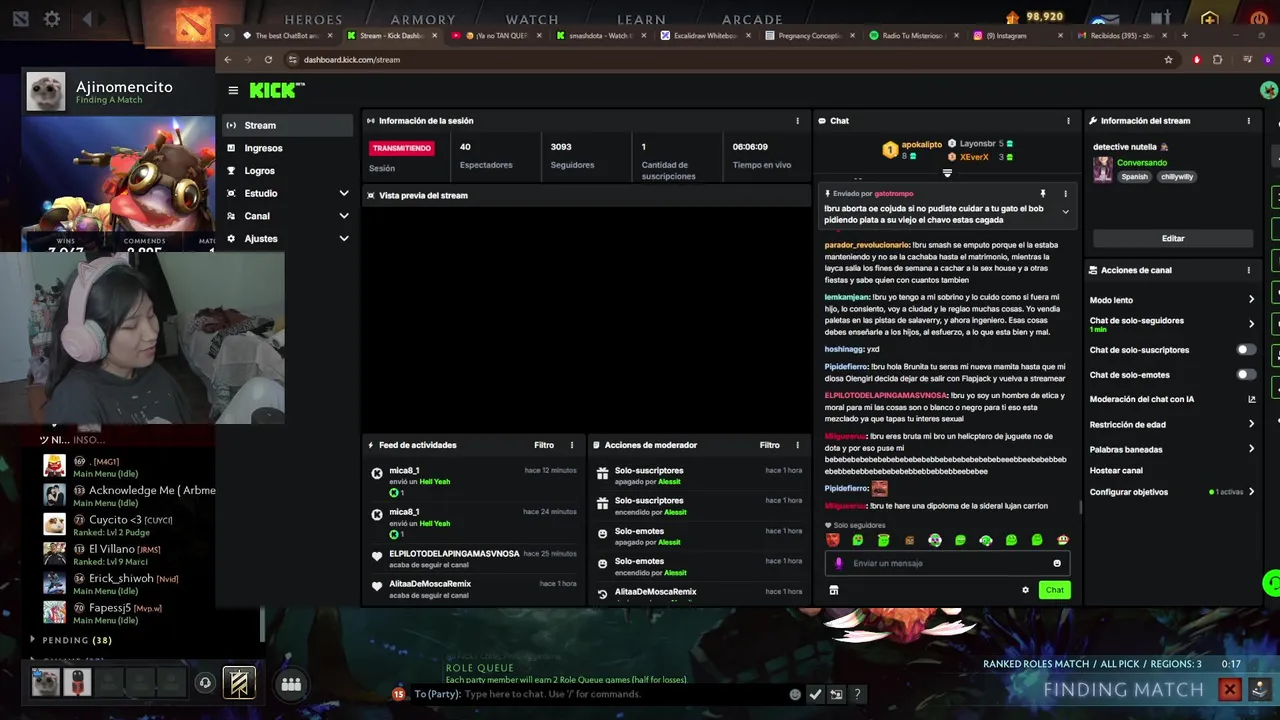Click the Dota voice headset icon
Screen dimensions: 1280x720
pyautogui.click(x=205, y=683)
